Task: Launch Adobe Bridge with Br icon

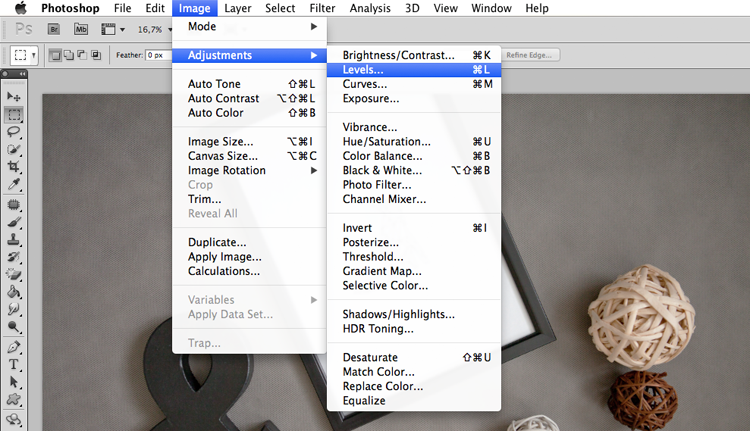Action: click(54, 30)
